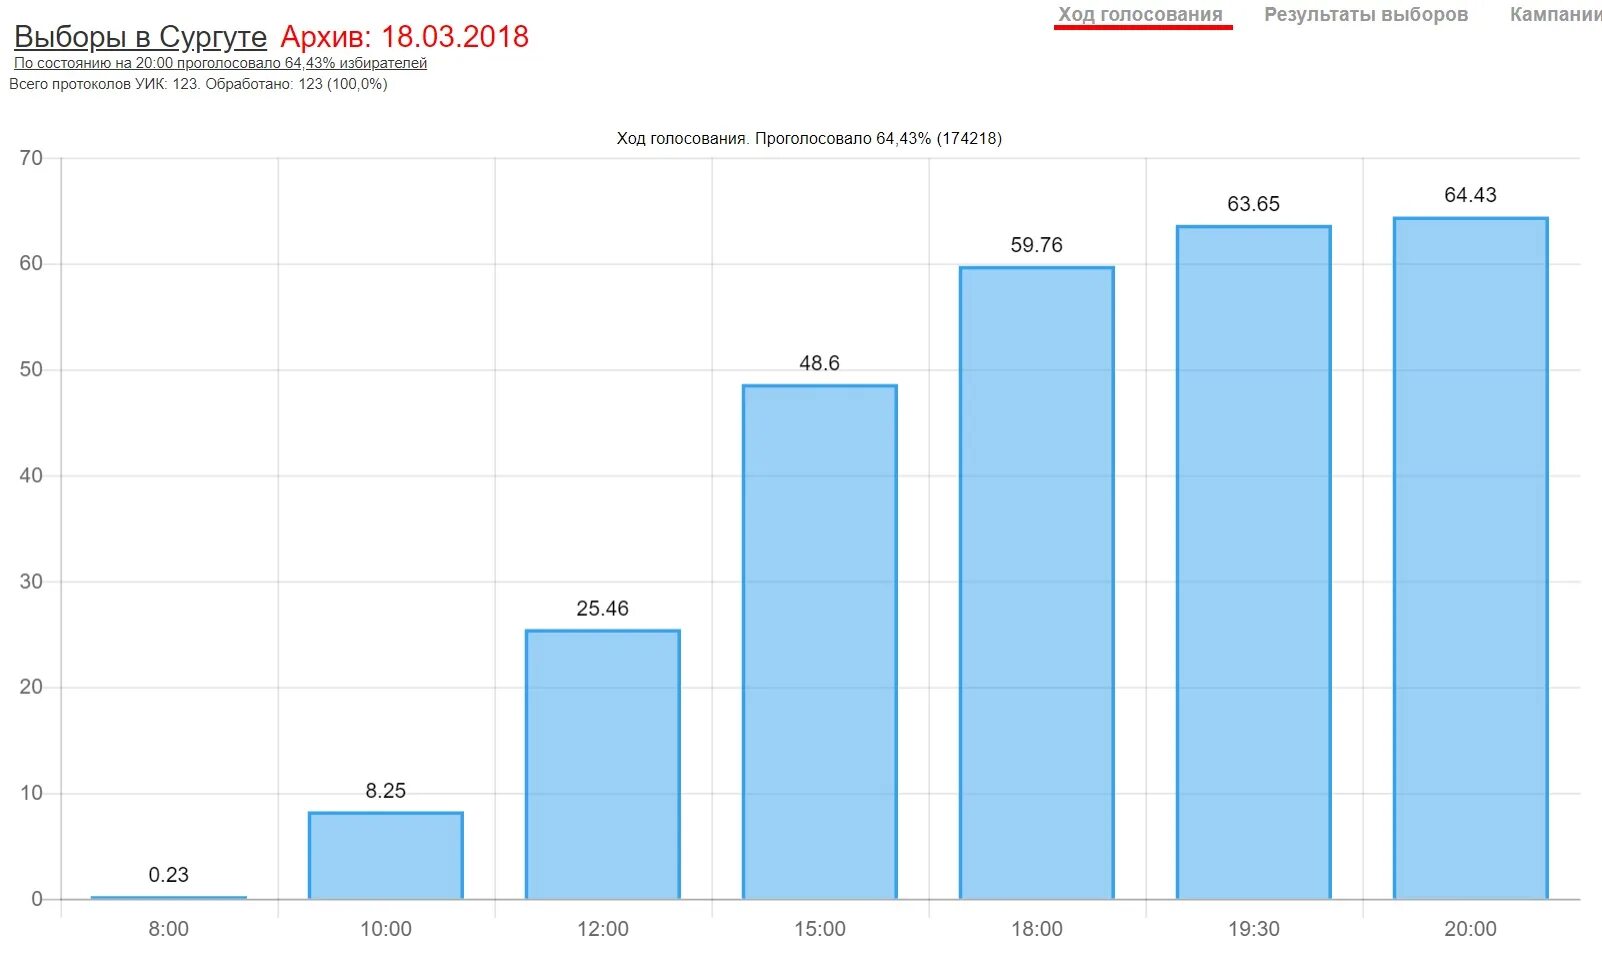
Task: Select the final 20:00 bar showing 64.43
Action: (x=1470, y=555)
